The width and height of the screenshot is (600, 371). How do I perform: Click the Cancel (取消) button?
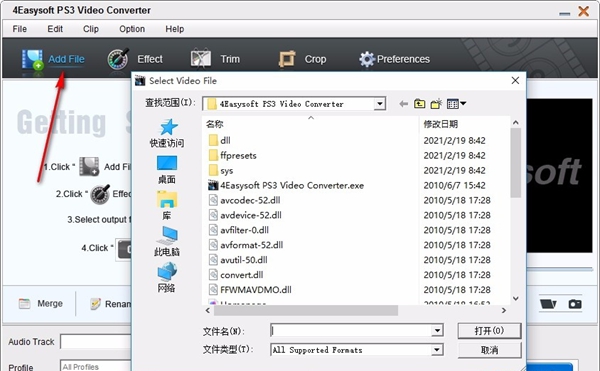click(489, 350)
